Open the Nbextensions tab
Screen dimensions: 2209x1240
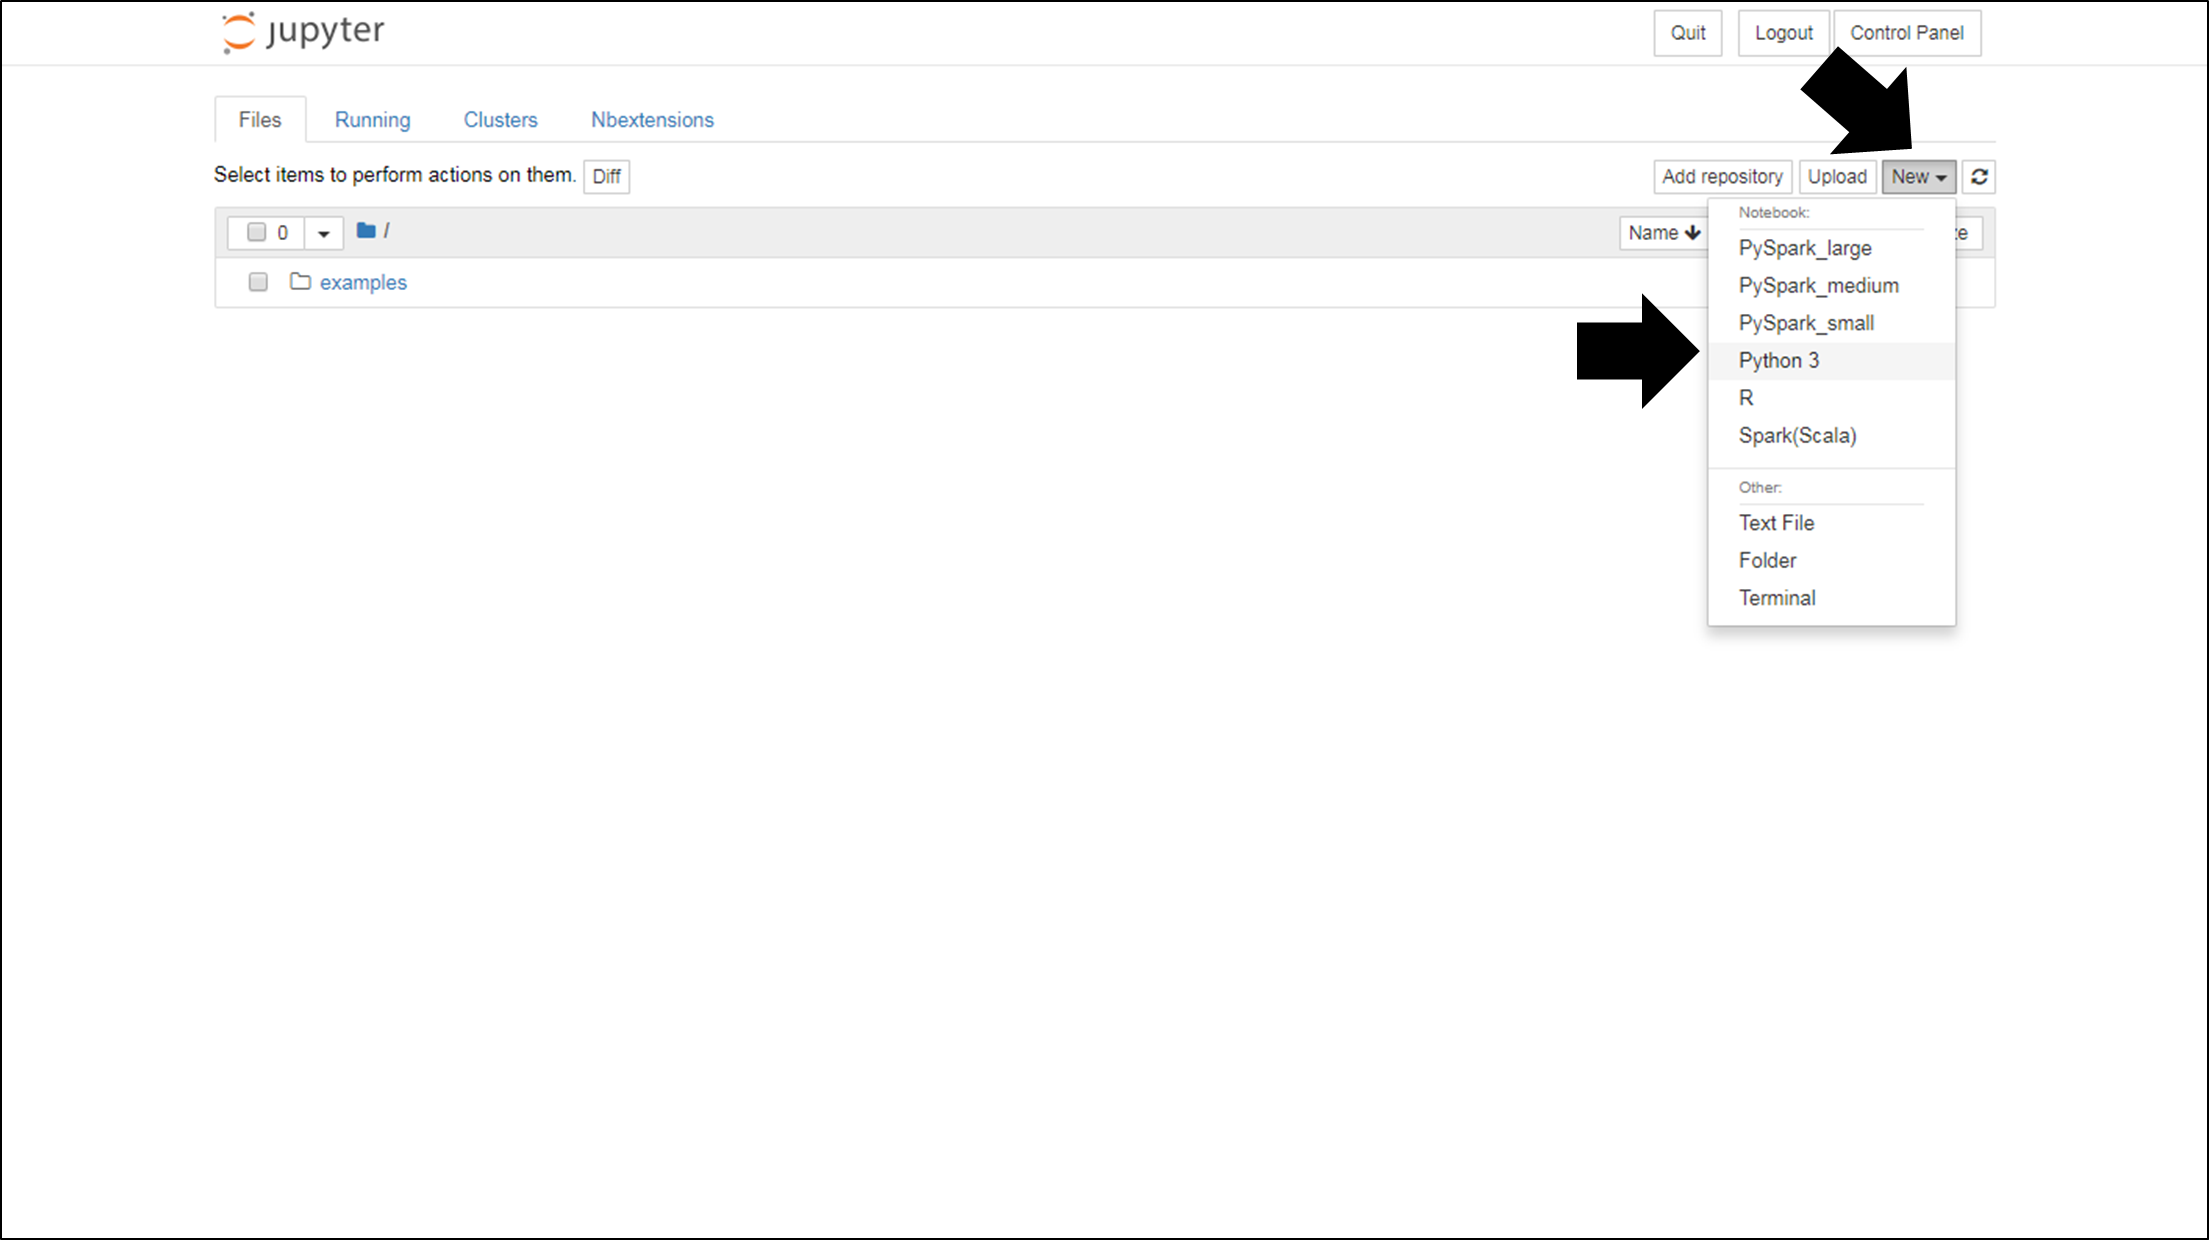pos(652,120)
